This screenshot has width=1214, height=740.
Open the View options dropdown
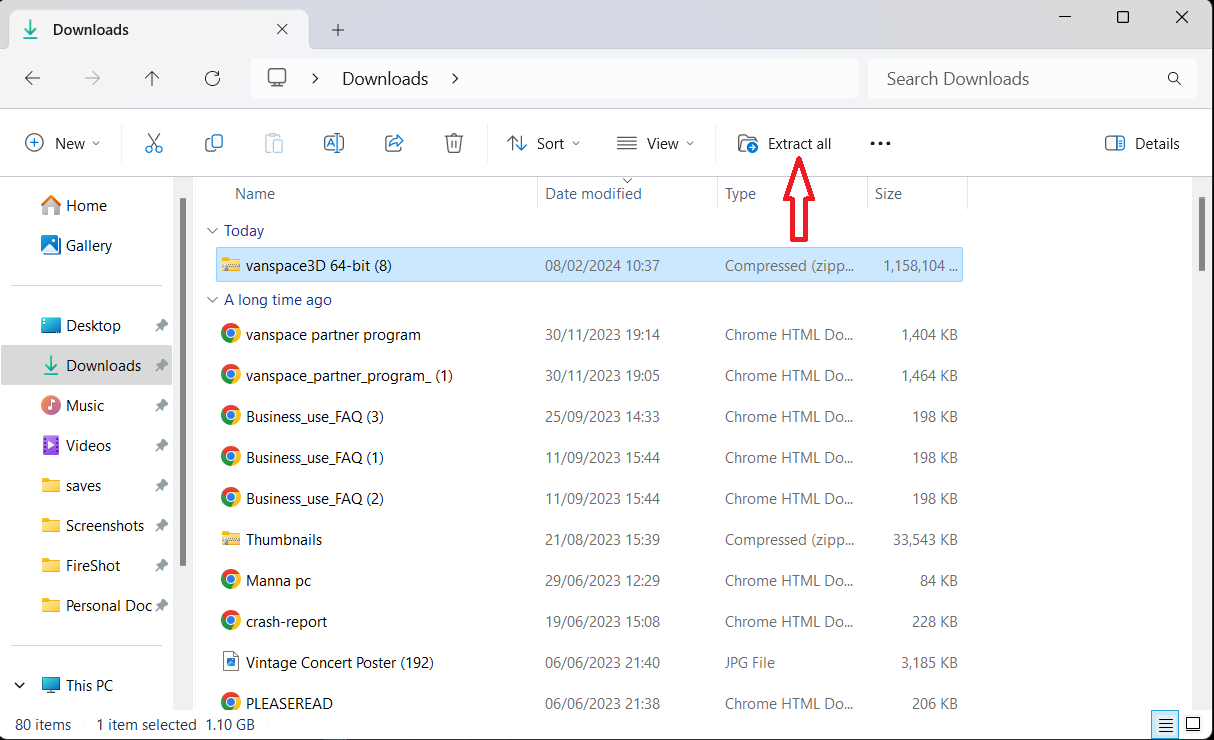tap(655, 143)
